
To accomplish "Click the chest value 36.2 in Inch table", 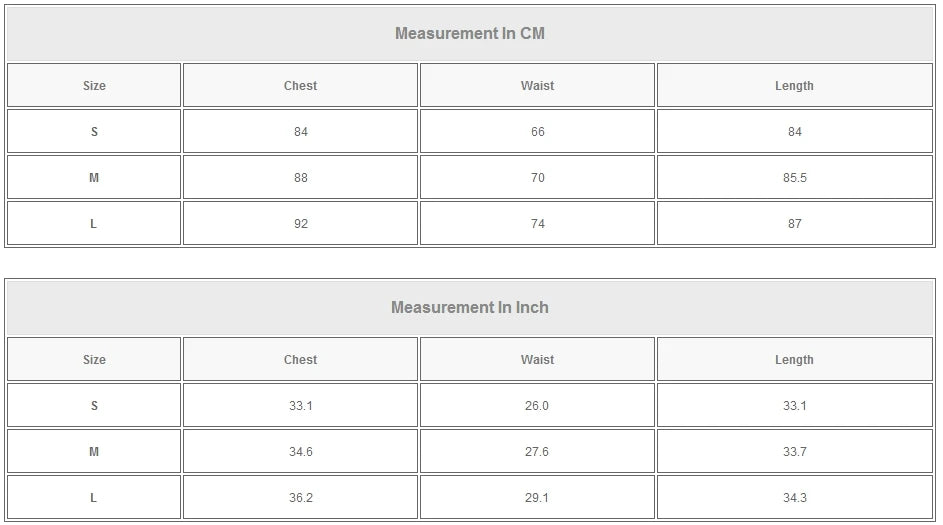I will coord(300,498).
